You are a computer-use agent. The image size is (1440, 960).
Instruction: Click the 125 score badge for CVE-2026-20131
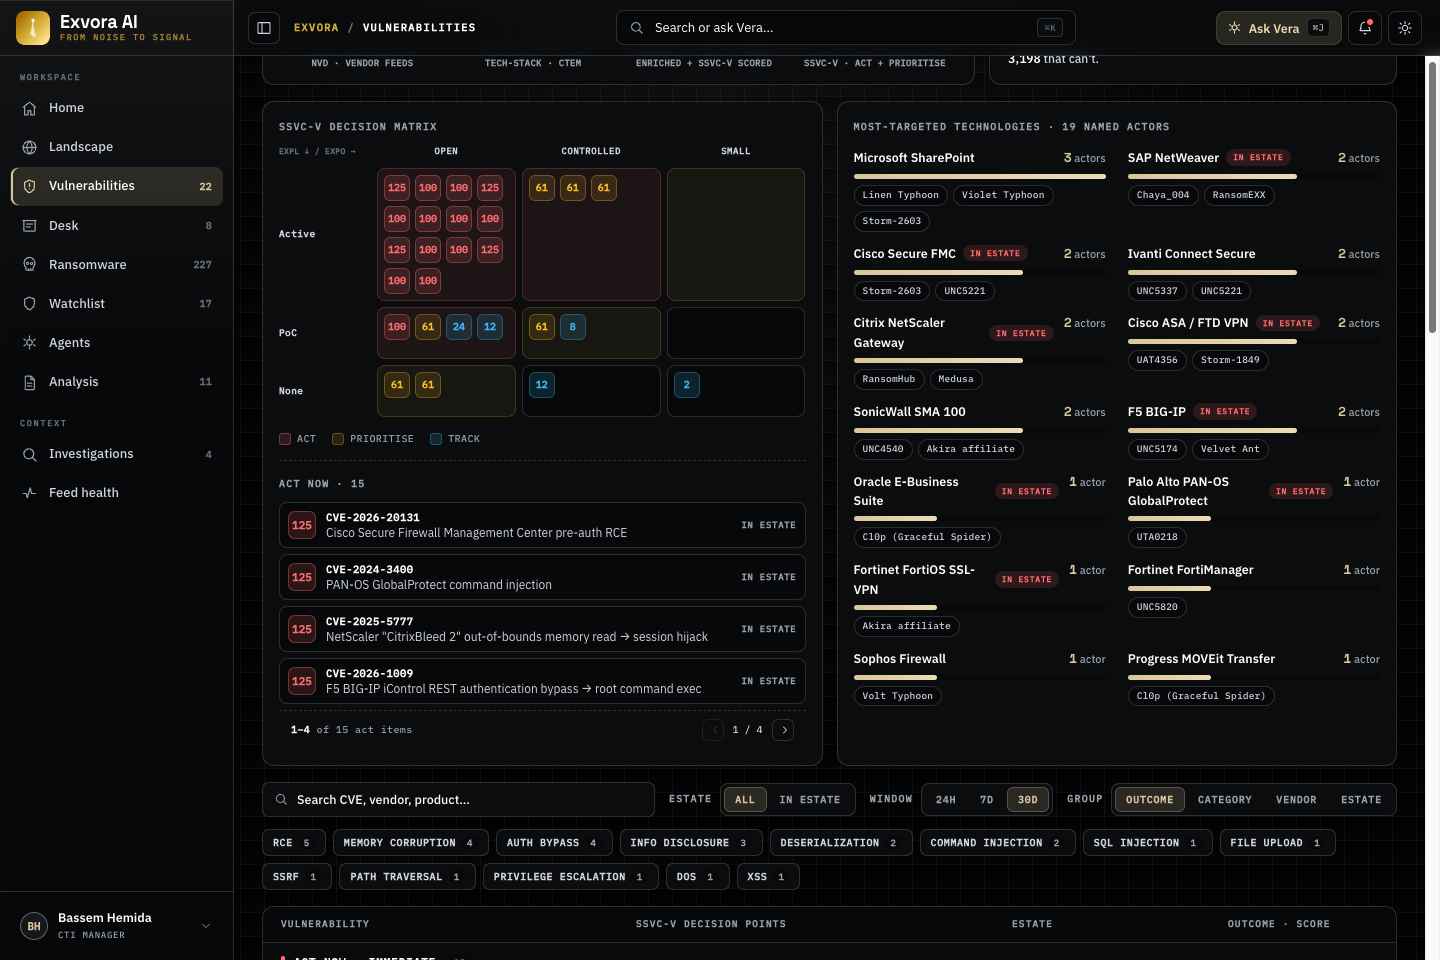point(302,525)
